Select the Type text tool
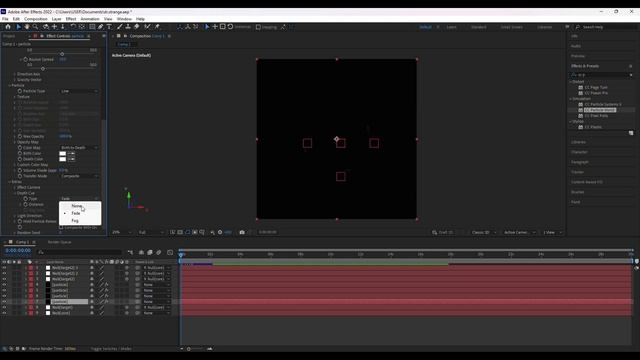This screenshot has width=640, height=360. tap(109, 27)
